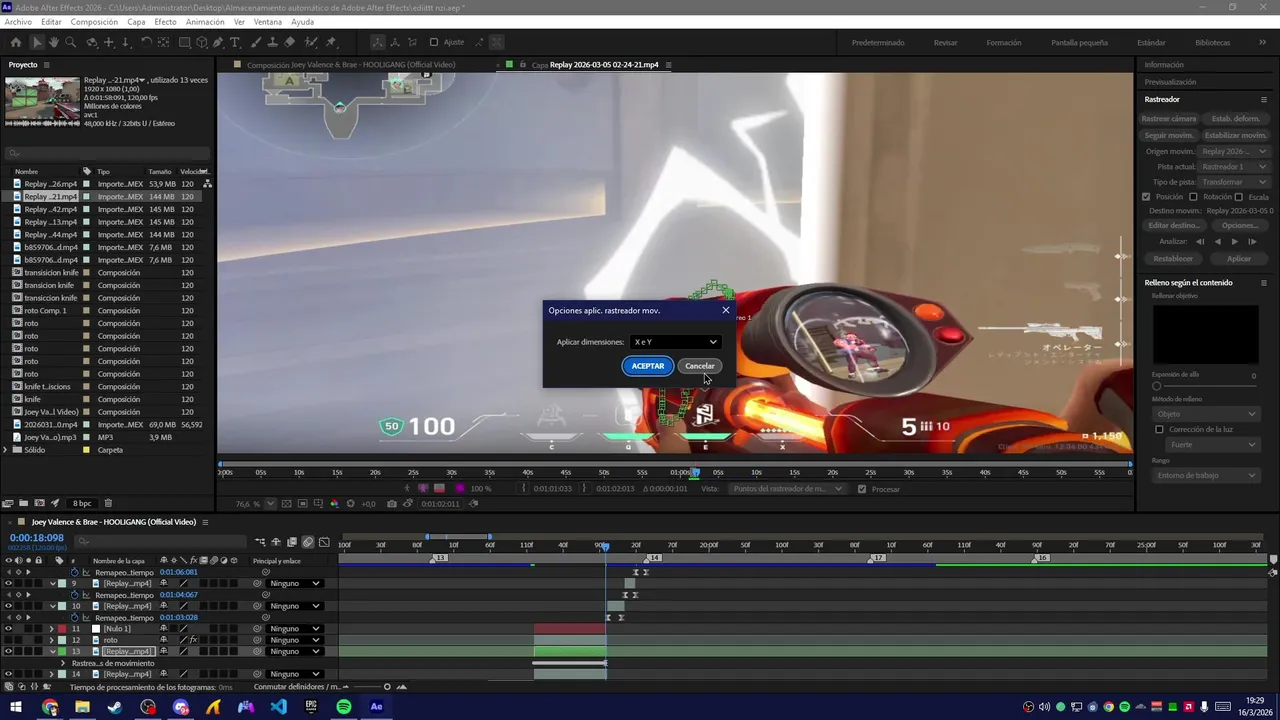Click analyze forward play icon in Rastreador
The image size is (1280, 720).
point(1235,241)
